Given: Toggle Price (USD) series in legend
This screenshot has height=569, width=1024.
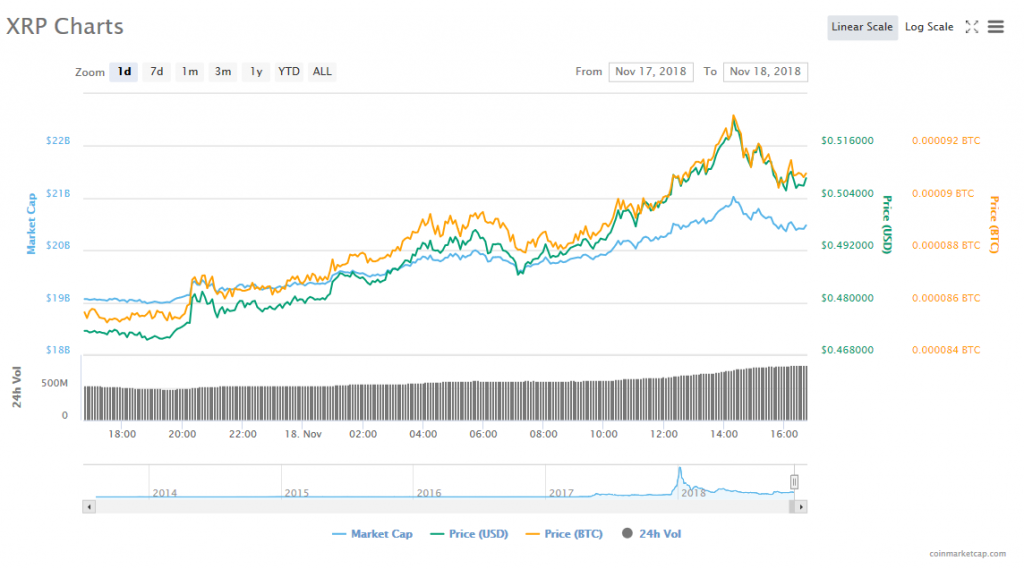Looking at the screenshot, I should pos(468,534).
